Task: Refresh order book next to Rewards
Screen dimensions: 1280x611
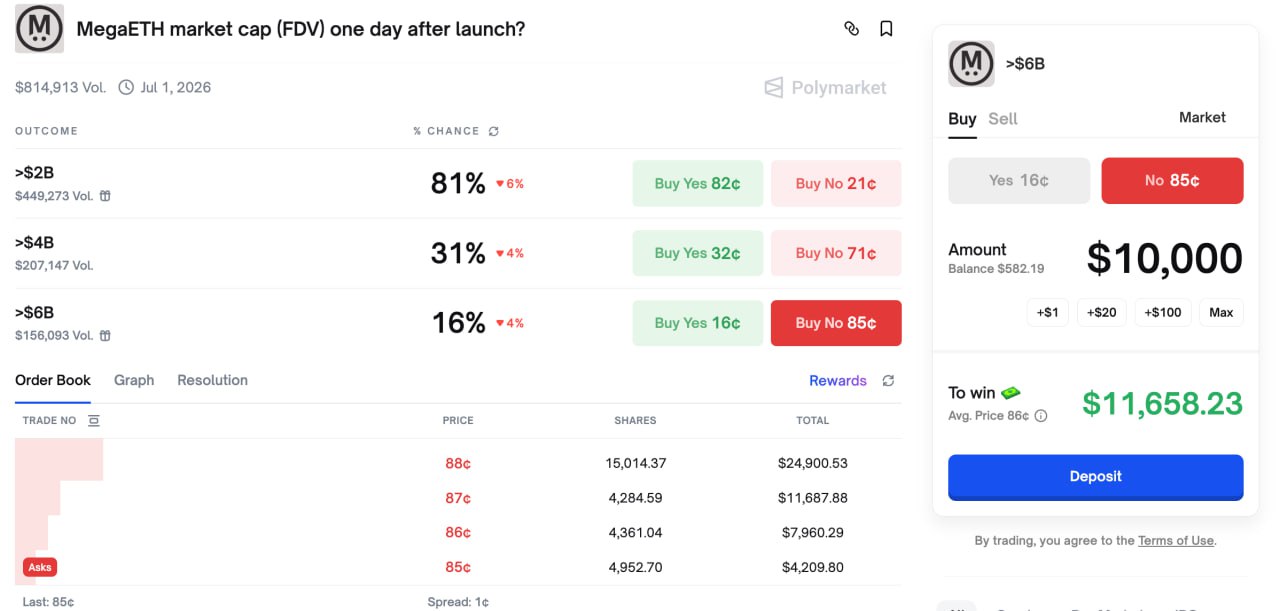Action: click(888, 381)
